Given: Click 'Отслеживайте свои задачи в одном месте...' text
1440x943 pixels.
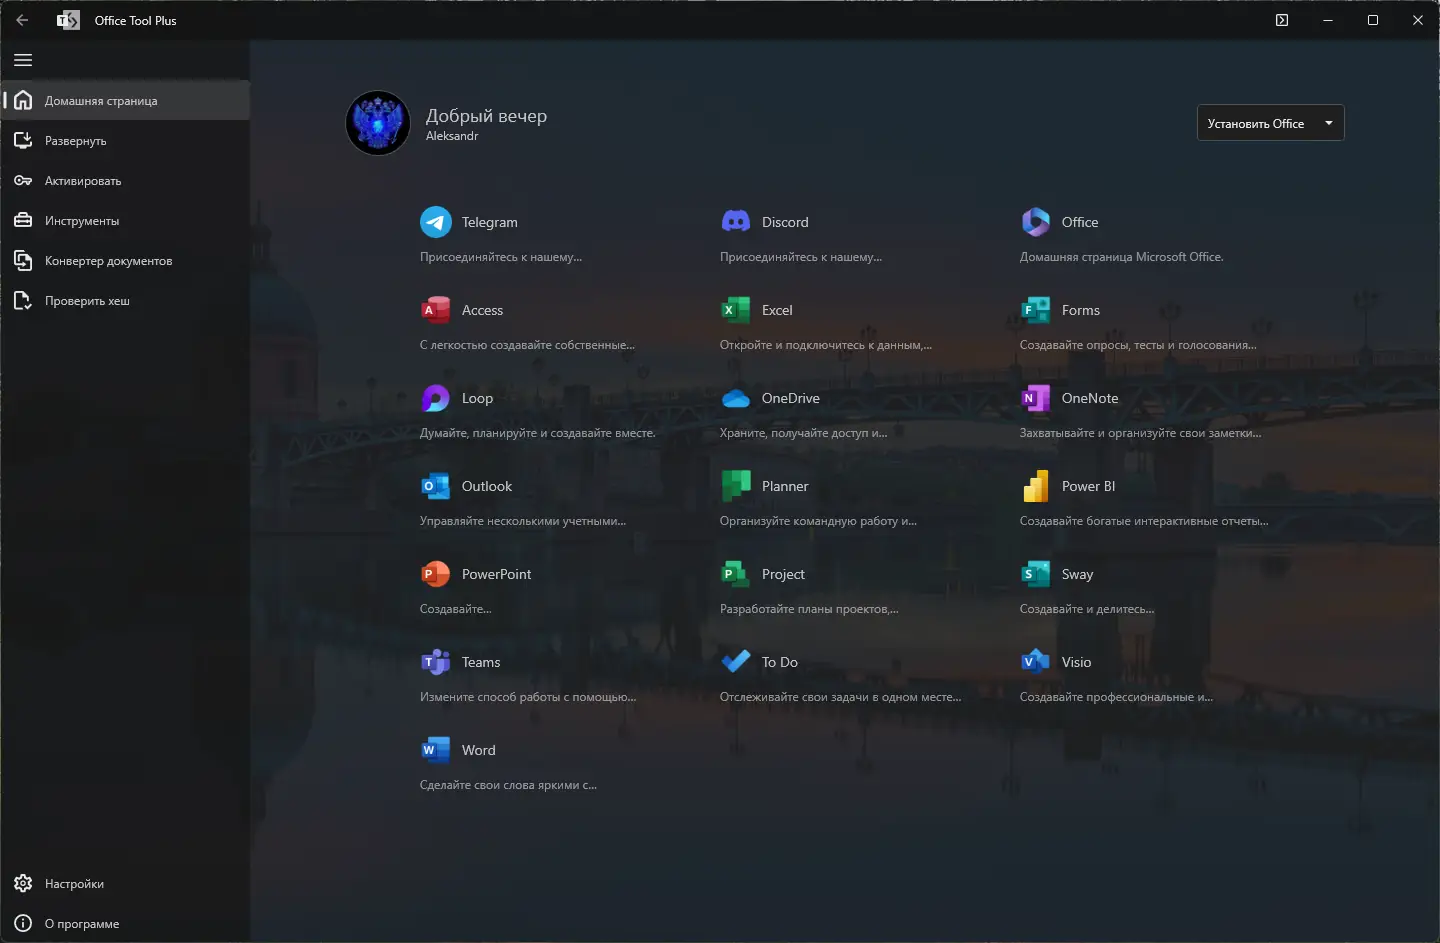Looking at the screenshot, I should (x=840, y=697).
